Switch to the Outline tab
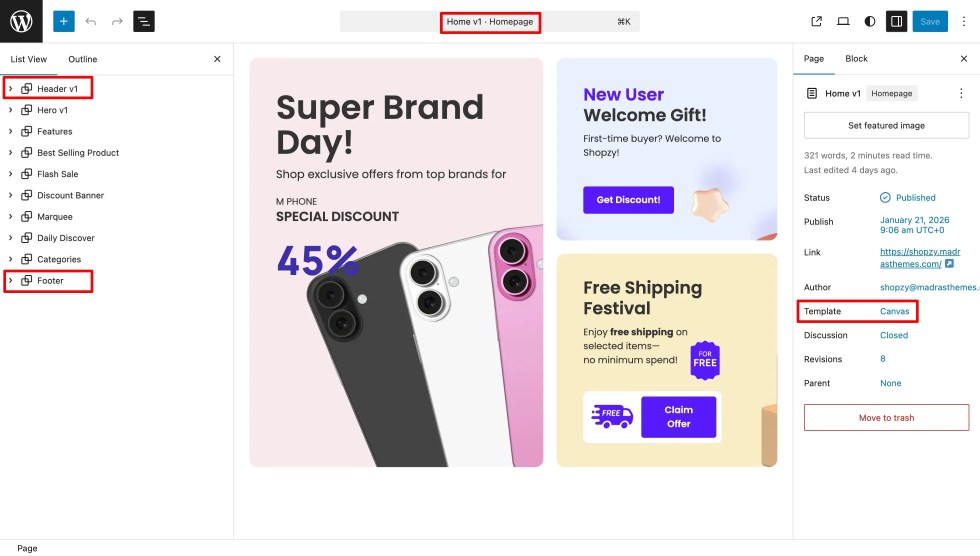 (82, 59)
